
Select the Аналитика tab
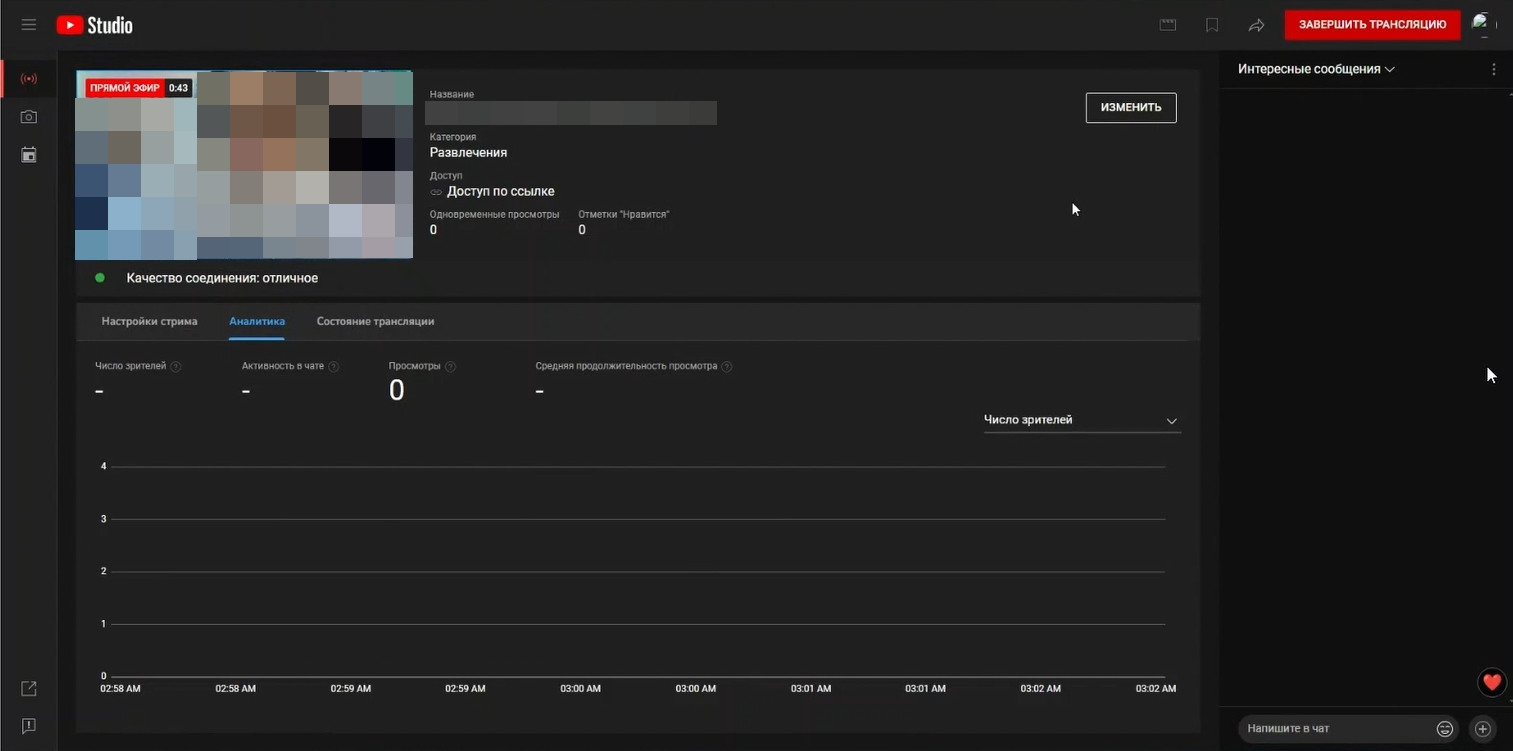tap(257, 321)
